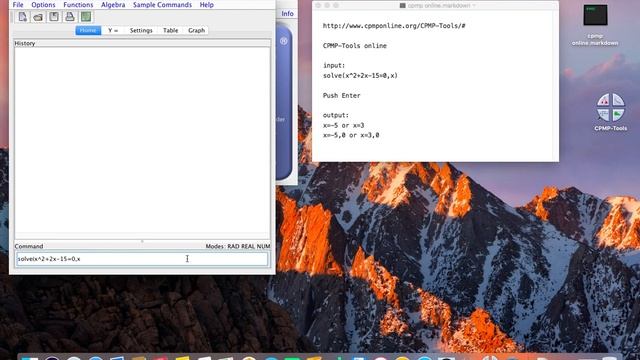640x360 pixels.
Task: Click the solve(x^2+2x-15=0,x) line in text window
Action: [x=360, y=76]
